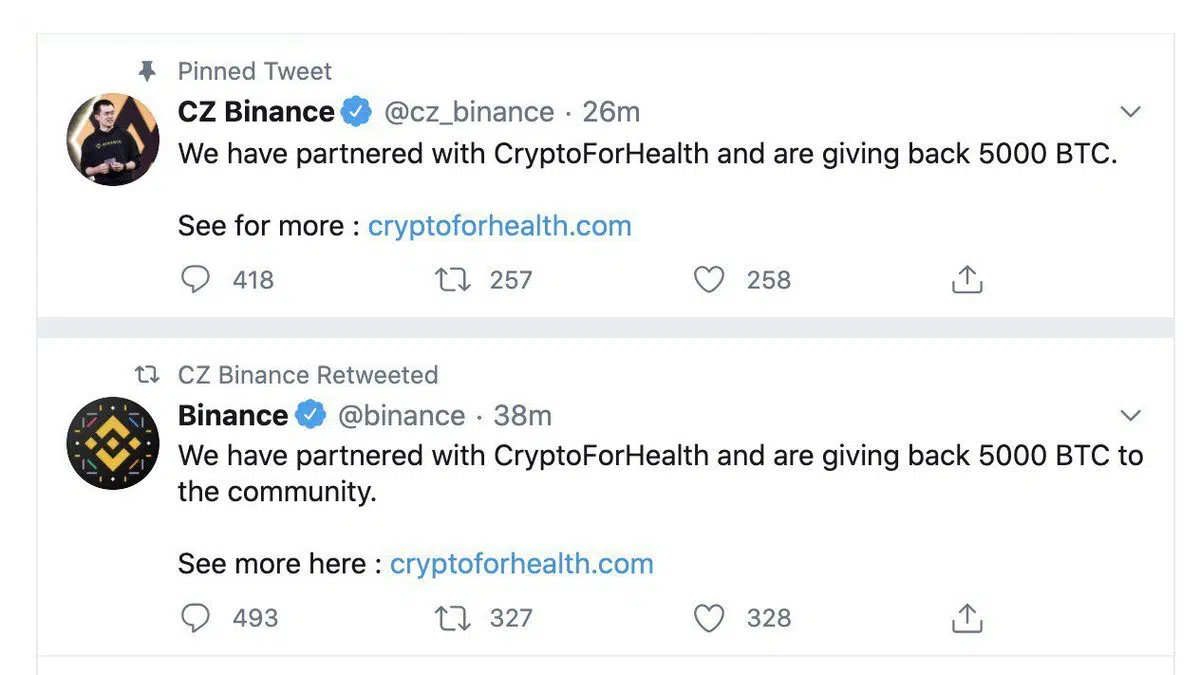1200x675 pixels.
Task: Click the 38m timestamp on Binance tweet
Action: tap(523, 415)
